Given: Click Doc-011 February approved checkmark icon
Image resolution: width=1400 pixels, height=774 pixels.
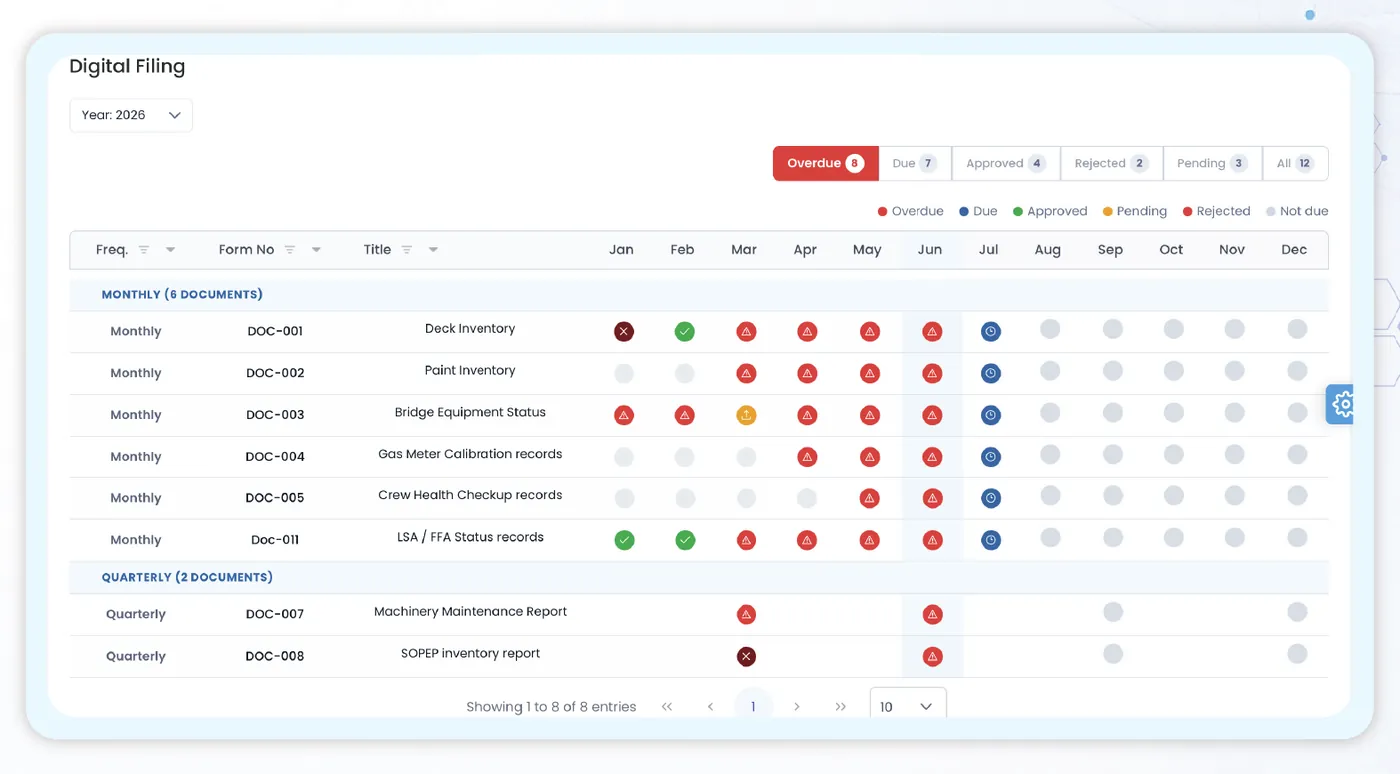Looking at the screenshot, I should [x=684, y=540].
